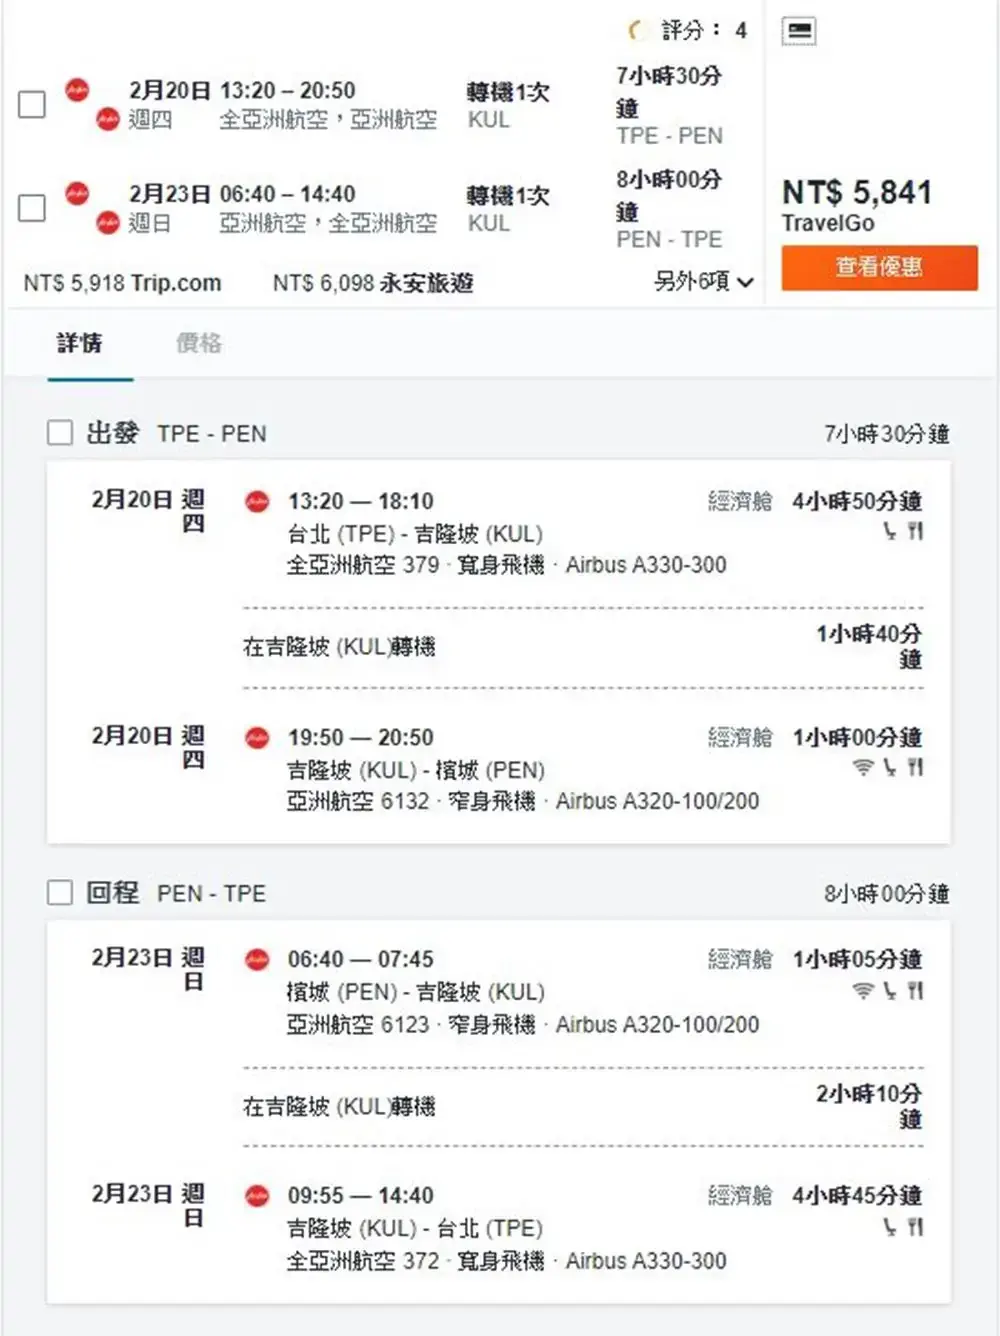Click AirAsia logo beside the 13:20 – 18:10 flight
This screenshot has height=1336, width=1000.
point(257,501)
